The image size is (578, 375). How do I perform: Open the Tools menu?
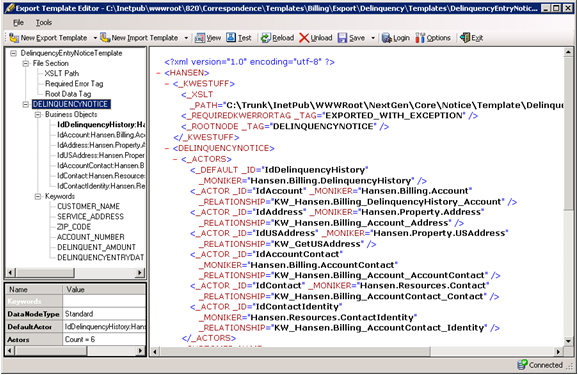[43, 23]
